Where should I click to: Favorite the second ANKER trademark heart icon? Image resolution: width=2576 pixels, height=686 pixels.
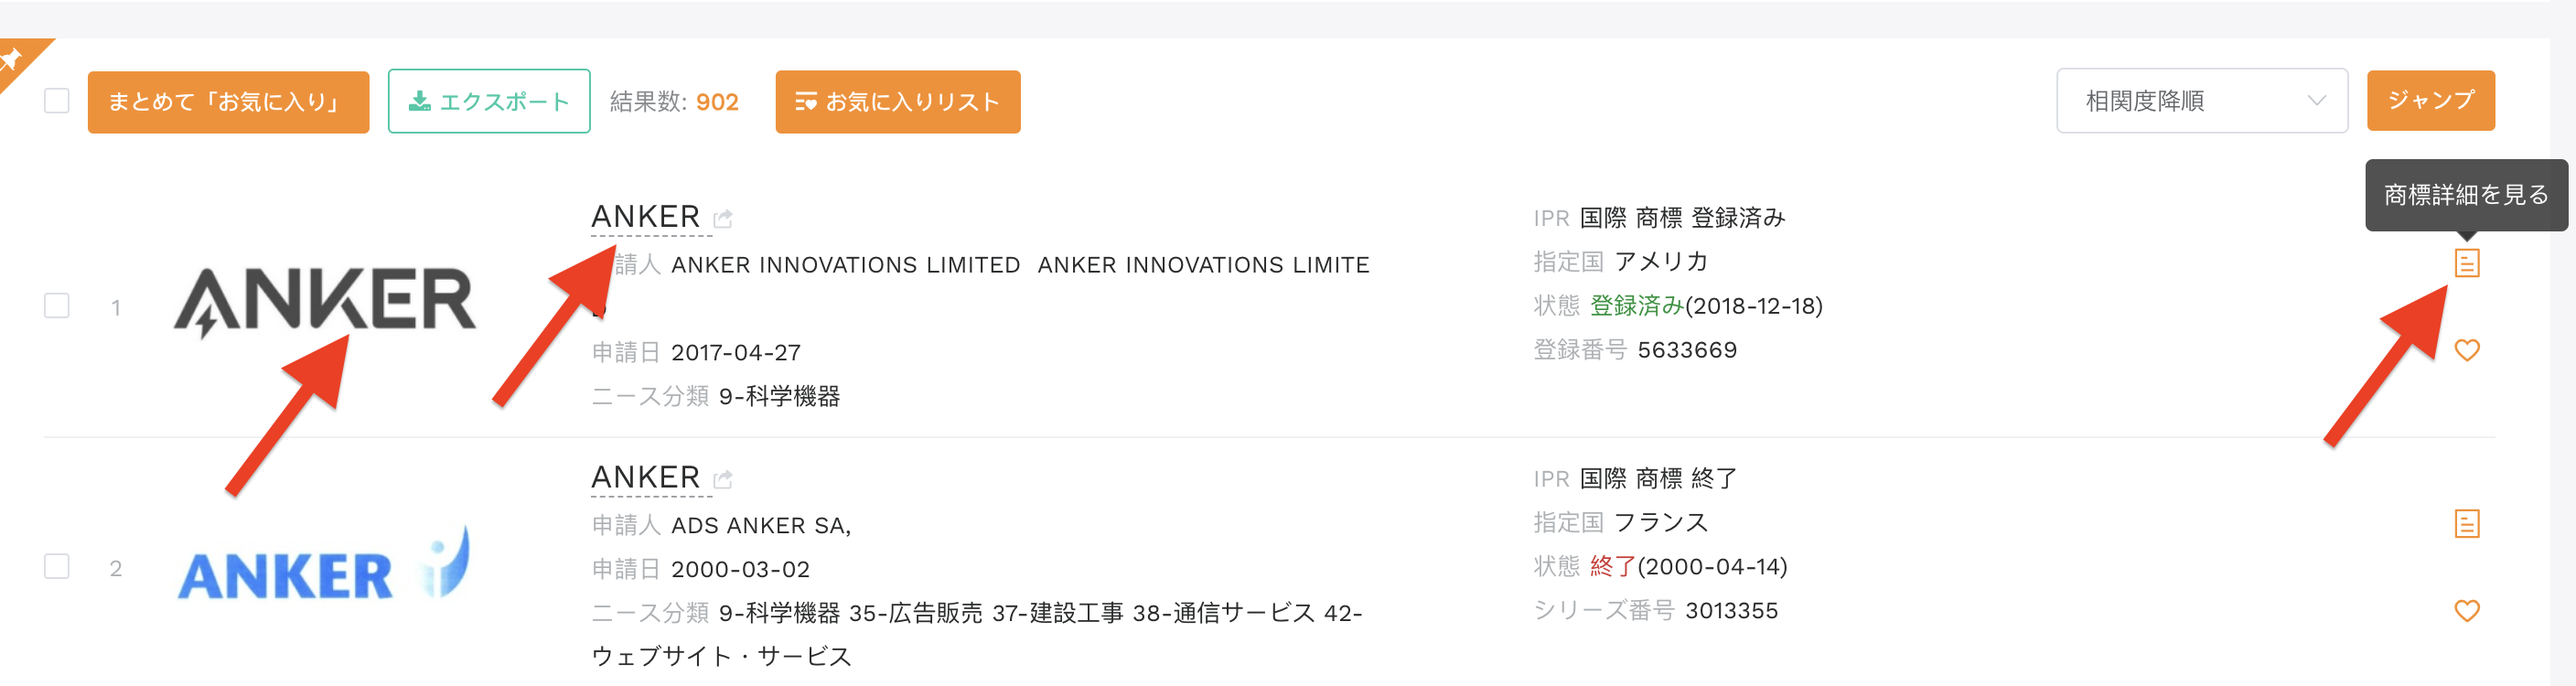(2466, 610)
